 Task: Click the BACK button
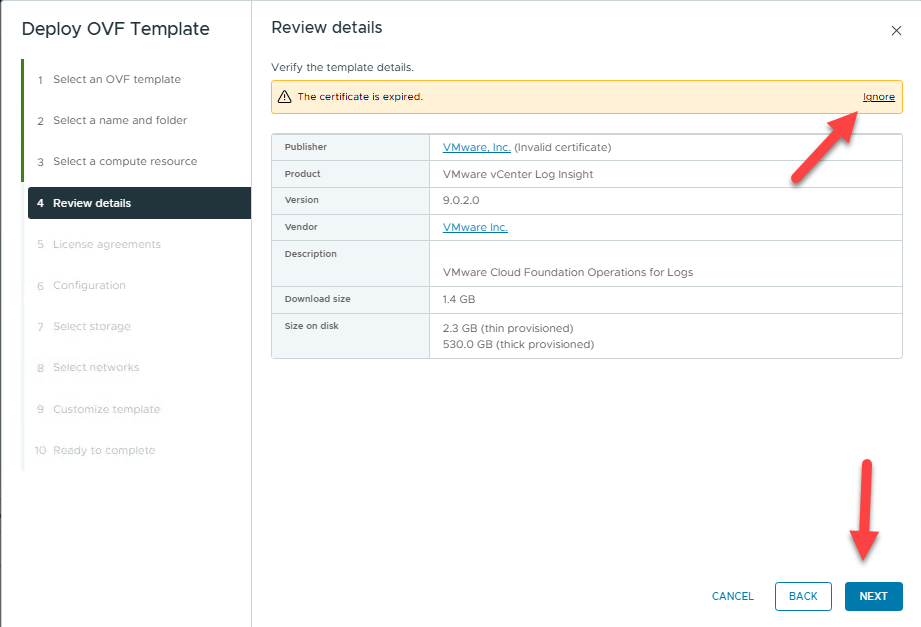[803, 596]
